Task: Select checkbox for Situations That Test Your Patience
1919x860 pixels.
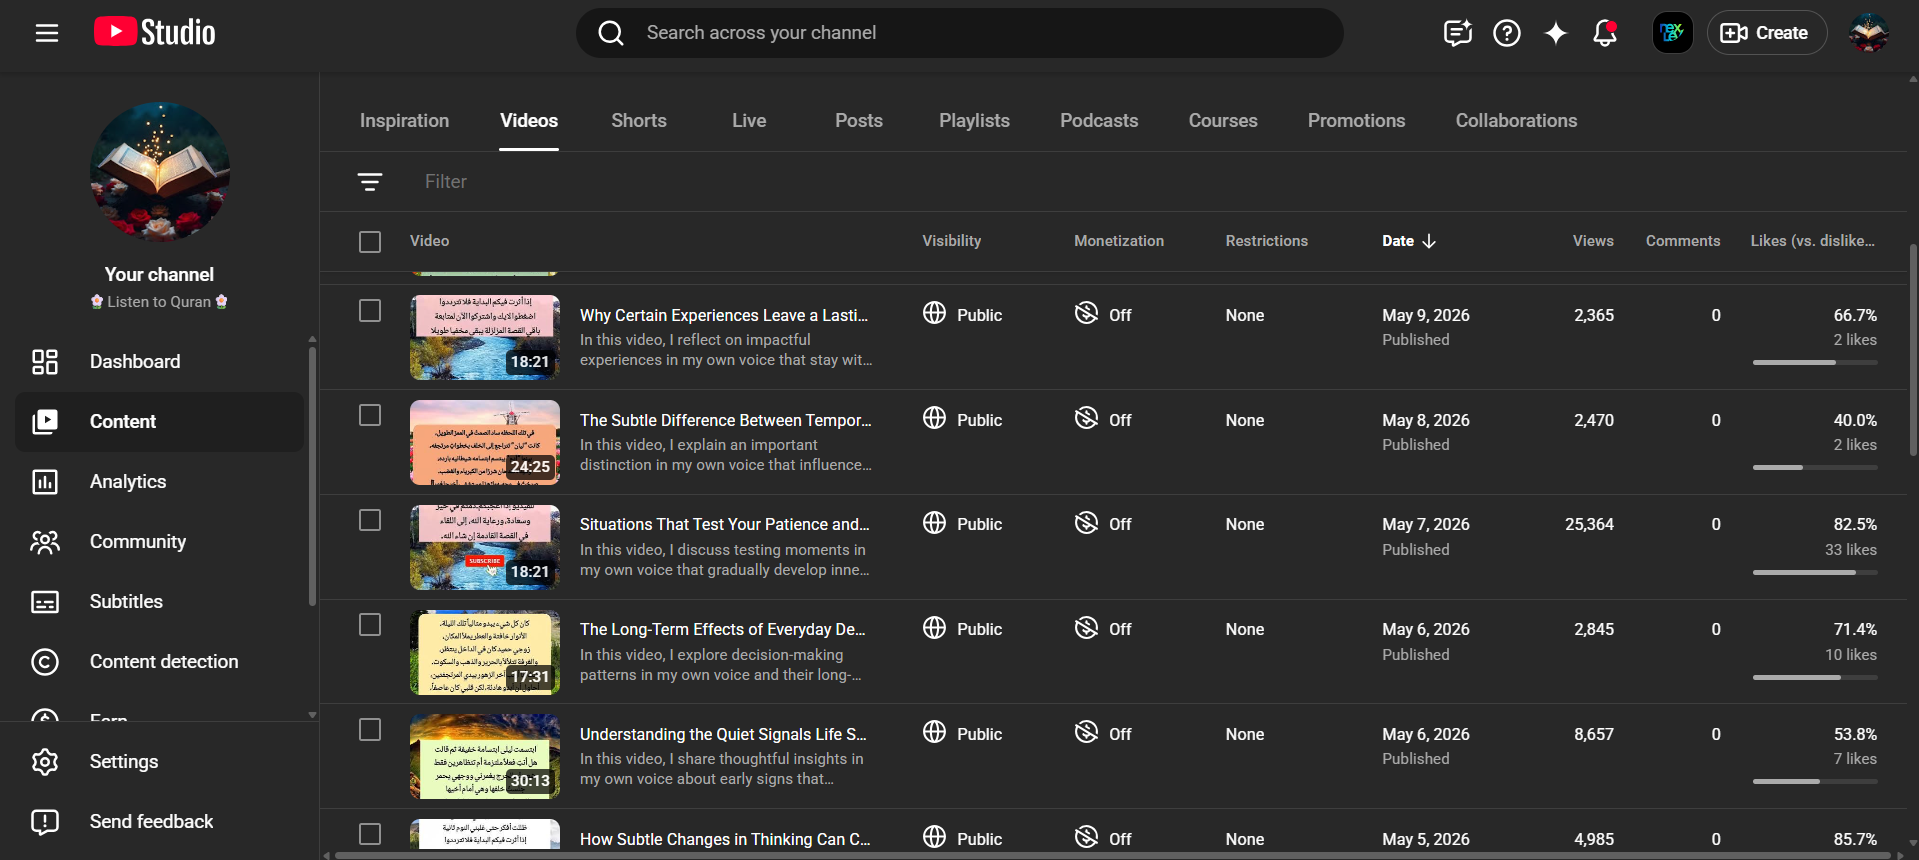Action: pos(370,520)
